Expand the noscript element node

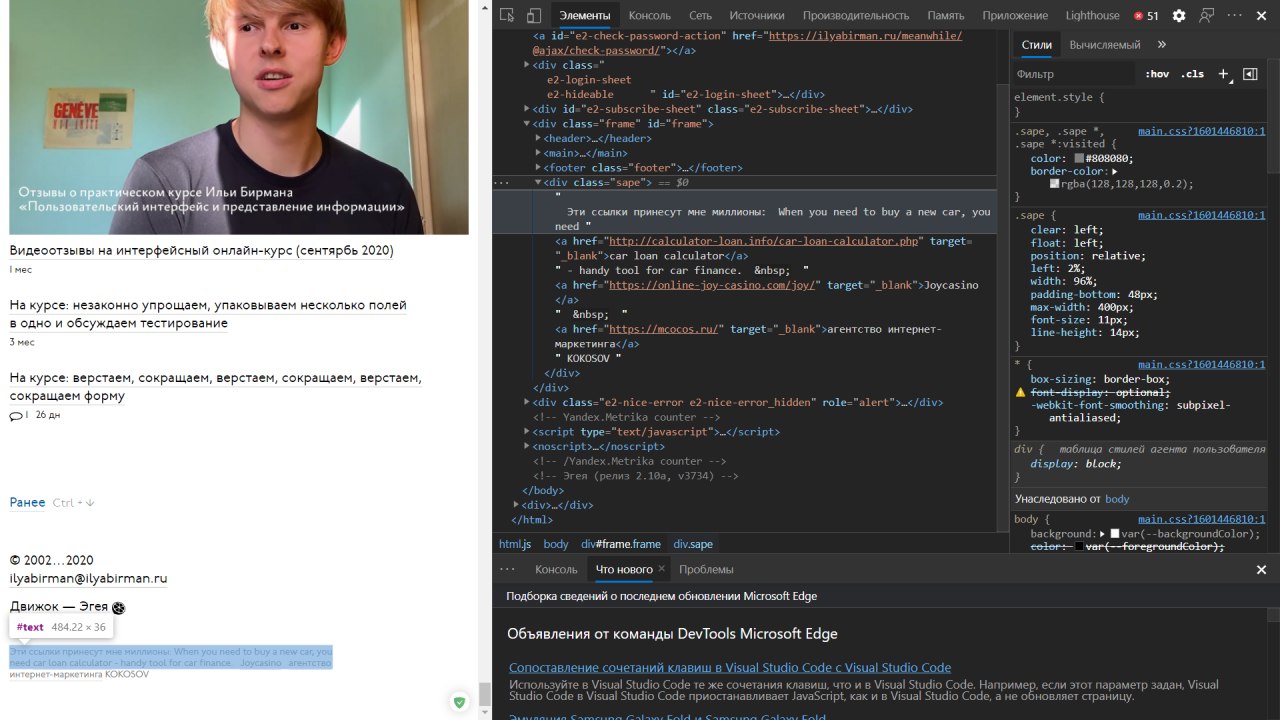pyautogui.click(x=527, y=447)
